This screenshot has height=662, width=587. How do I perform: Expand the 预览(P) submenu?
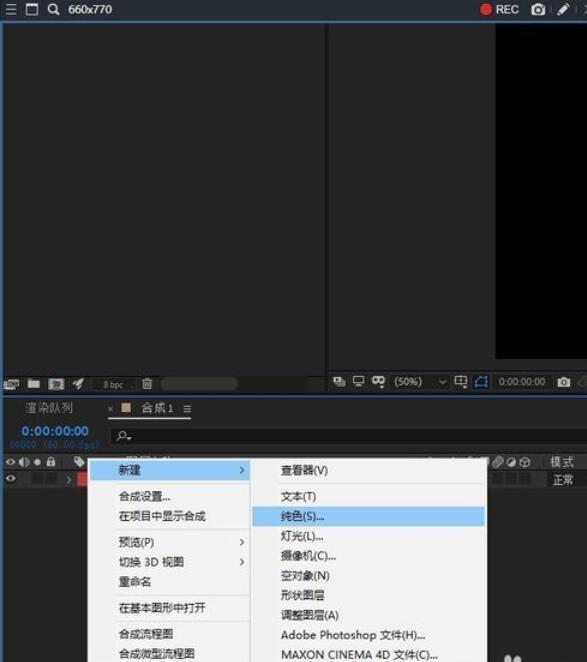click(170, 542)
